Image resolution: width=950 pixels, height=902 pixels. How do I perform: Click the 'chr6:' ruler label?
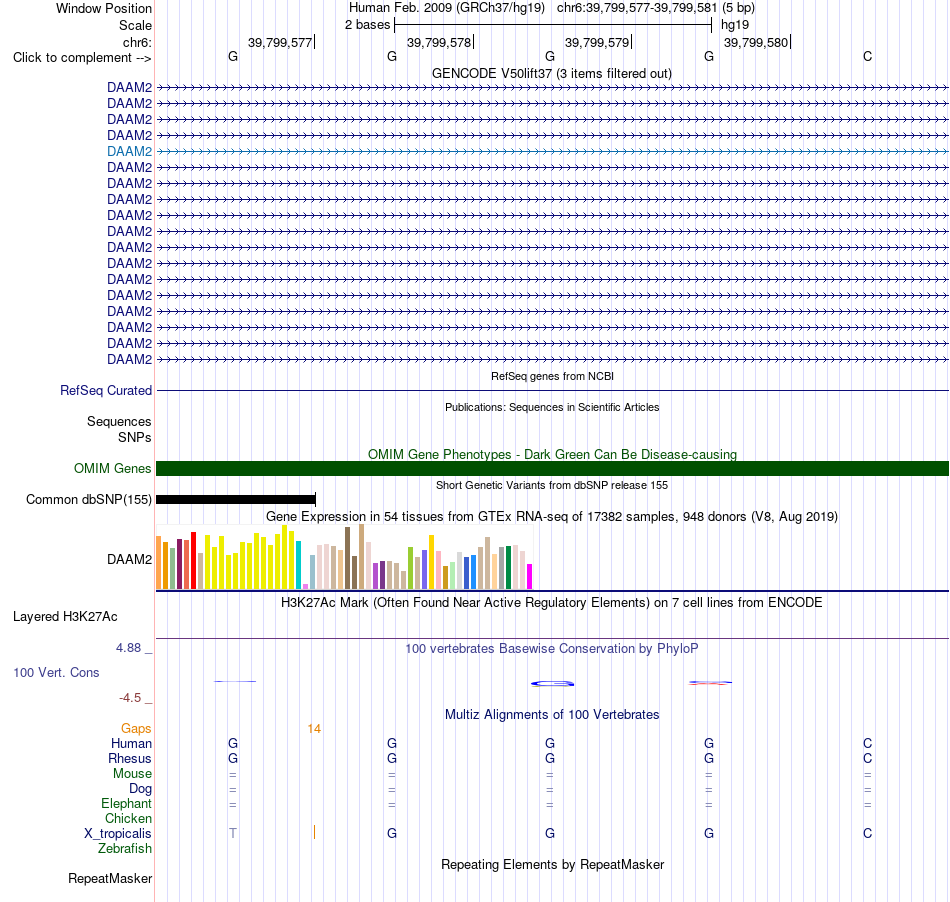pos(137,42)
